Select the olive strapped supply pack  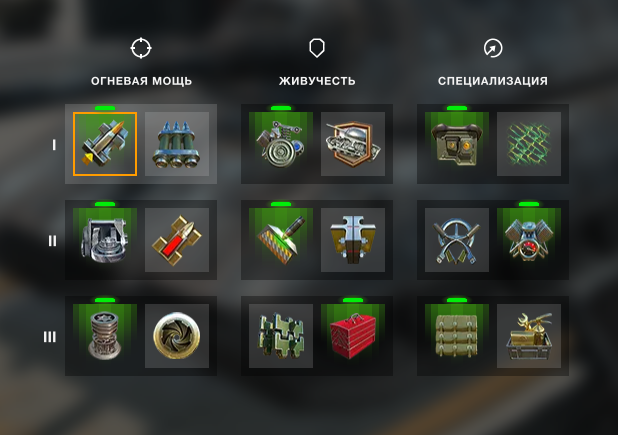[x=457, y=336]
